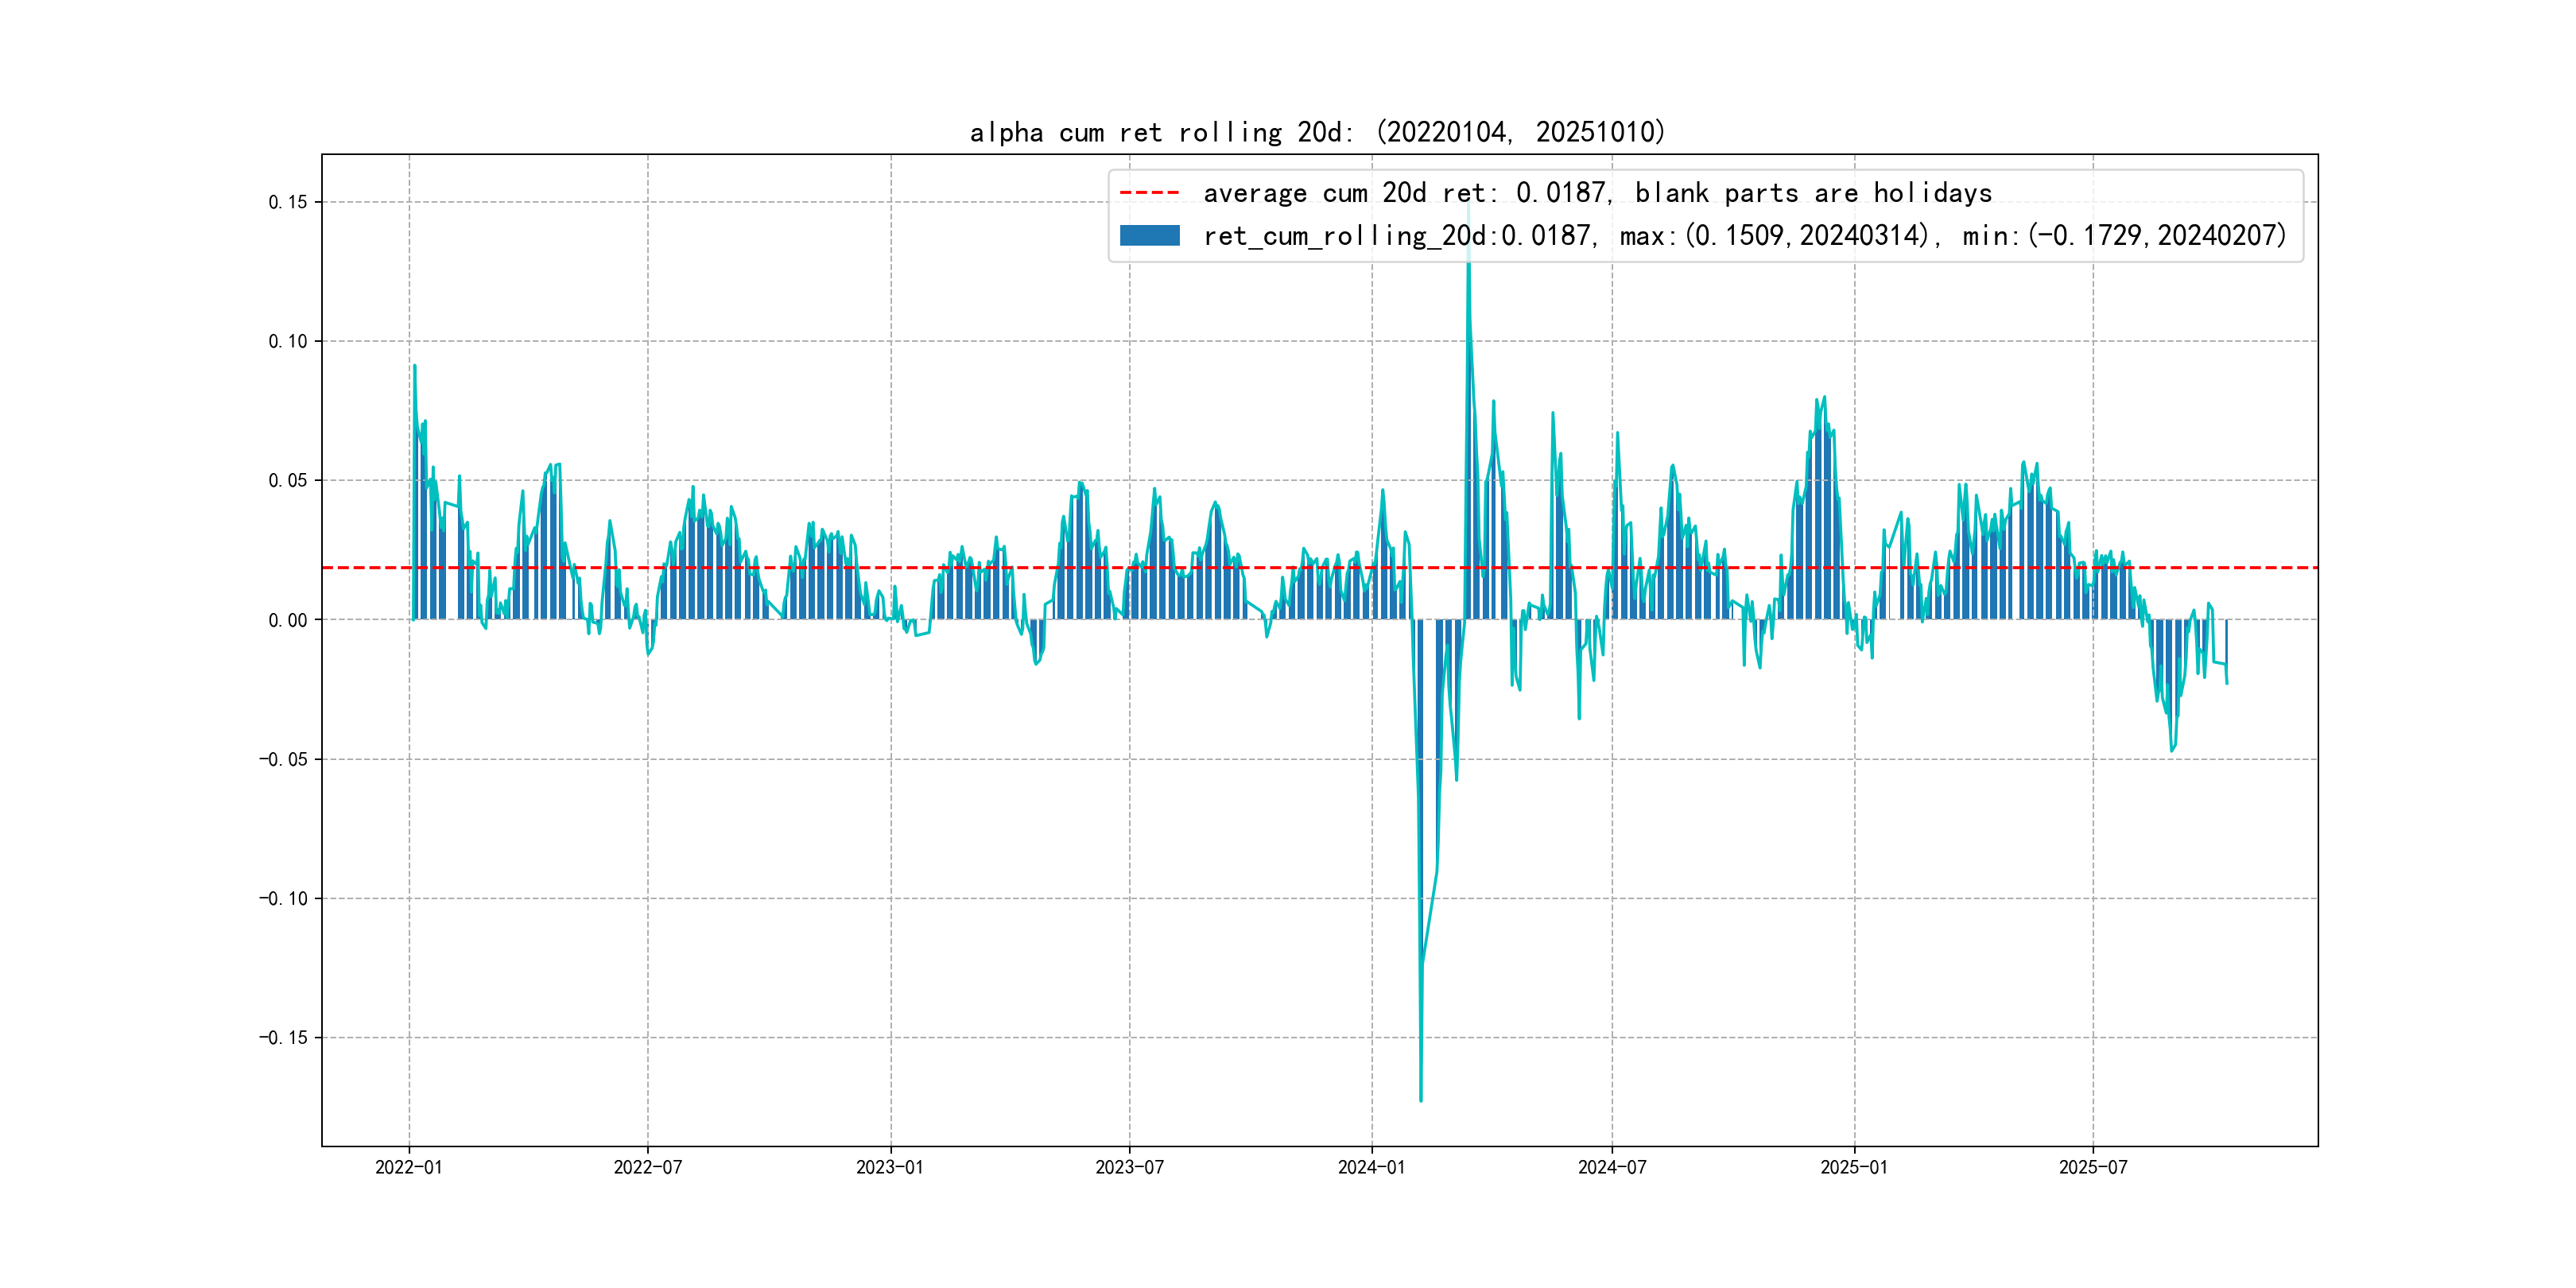Click the -0.05 y-axis tick label
This screenshot has height=1288, width=2576.
283,759
